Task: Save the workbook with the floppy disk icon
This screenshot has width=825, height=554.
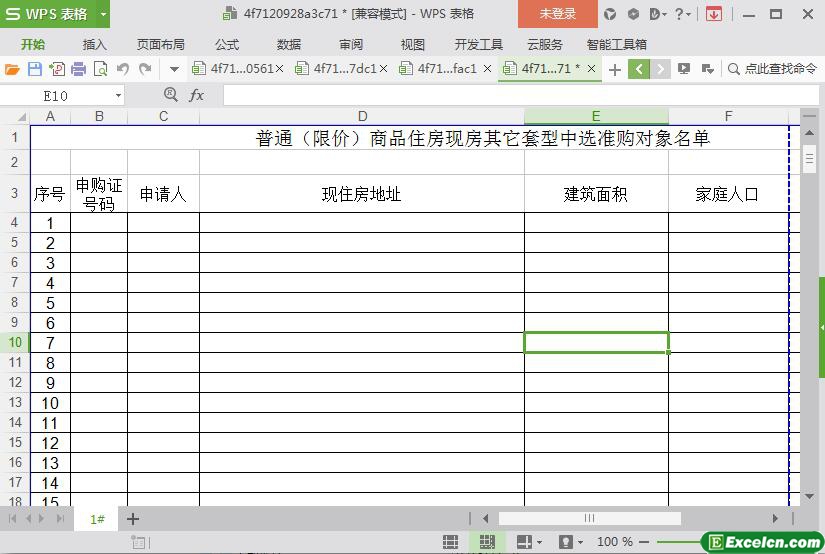Action: click(x=35, y=69)
